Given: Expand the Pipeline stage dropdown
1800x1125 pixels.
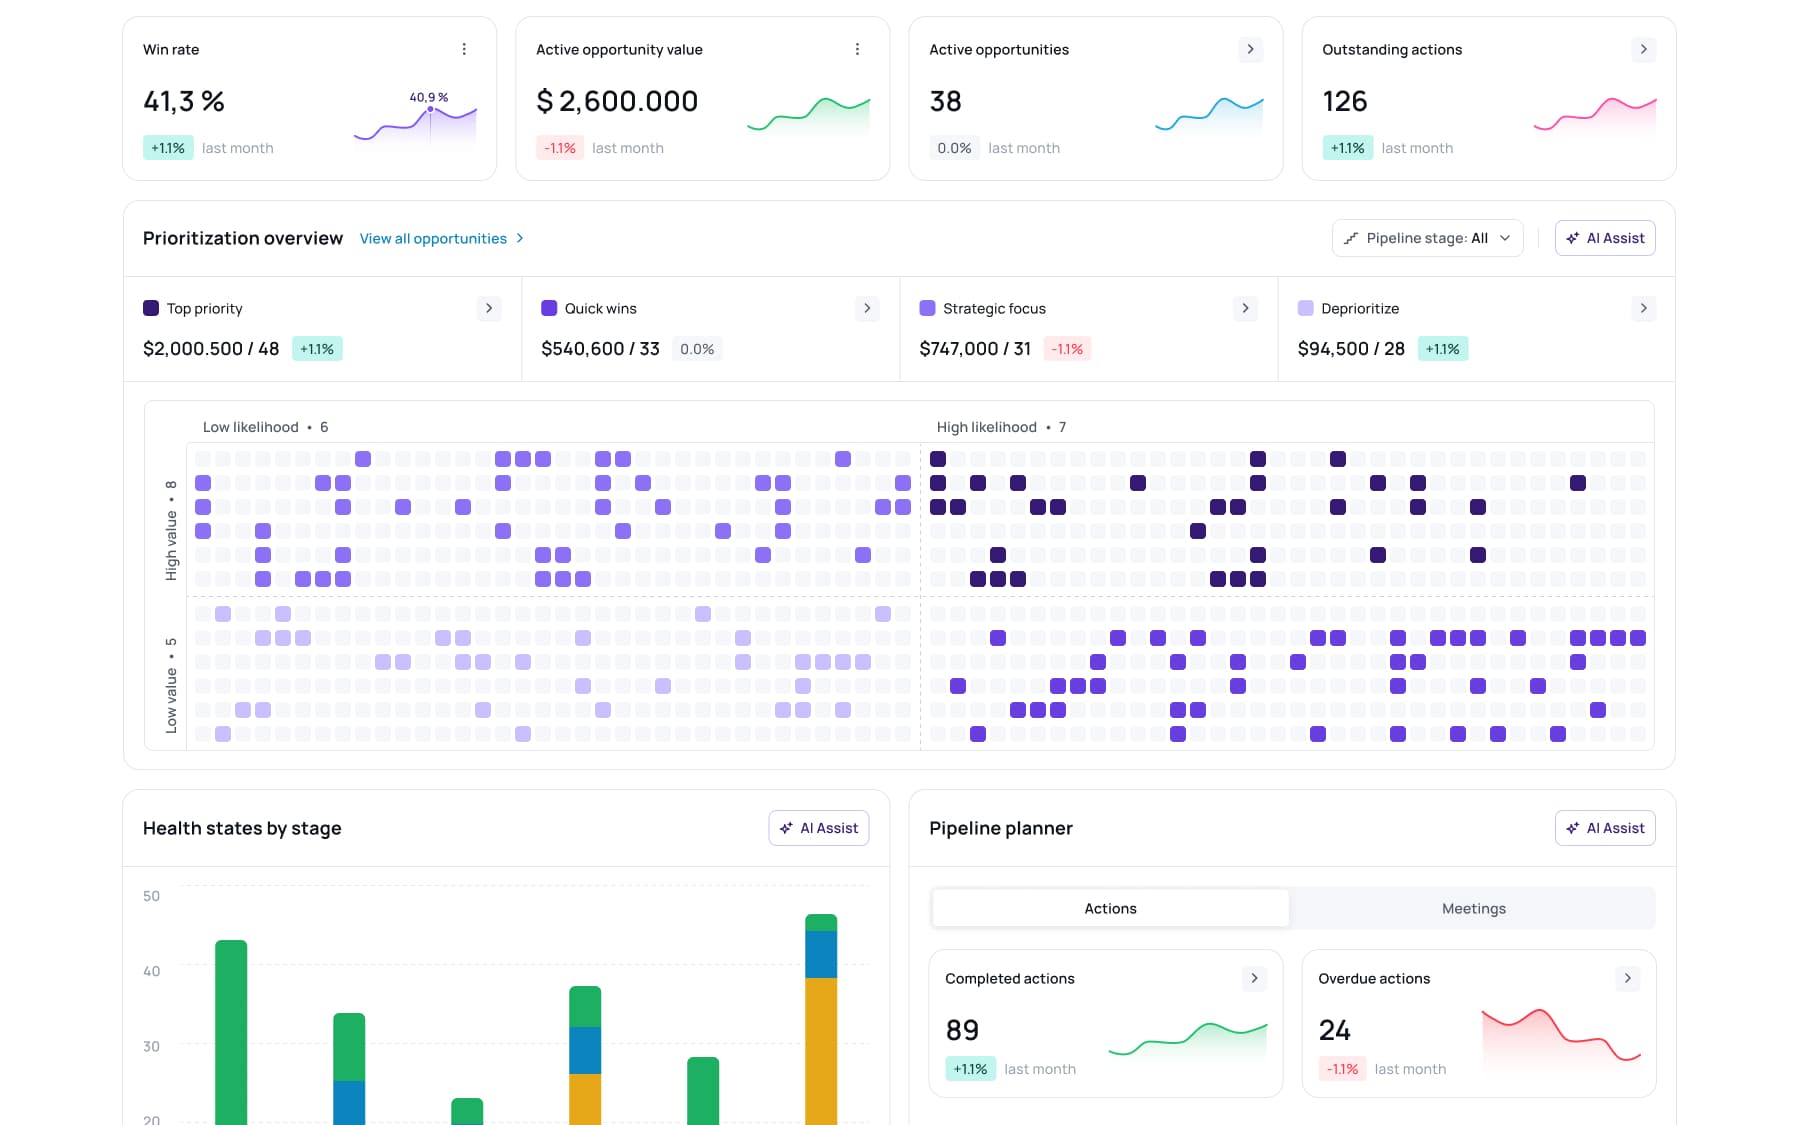Looking at the screenshot, I should 1427,238.
